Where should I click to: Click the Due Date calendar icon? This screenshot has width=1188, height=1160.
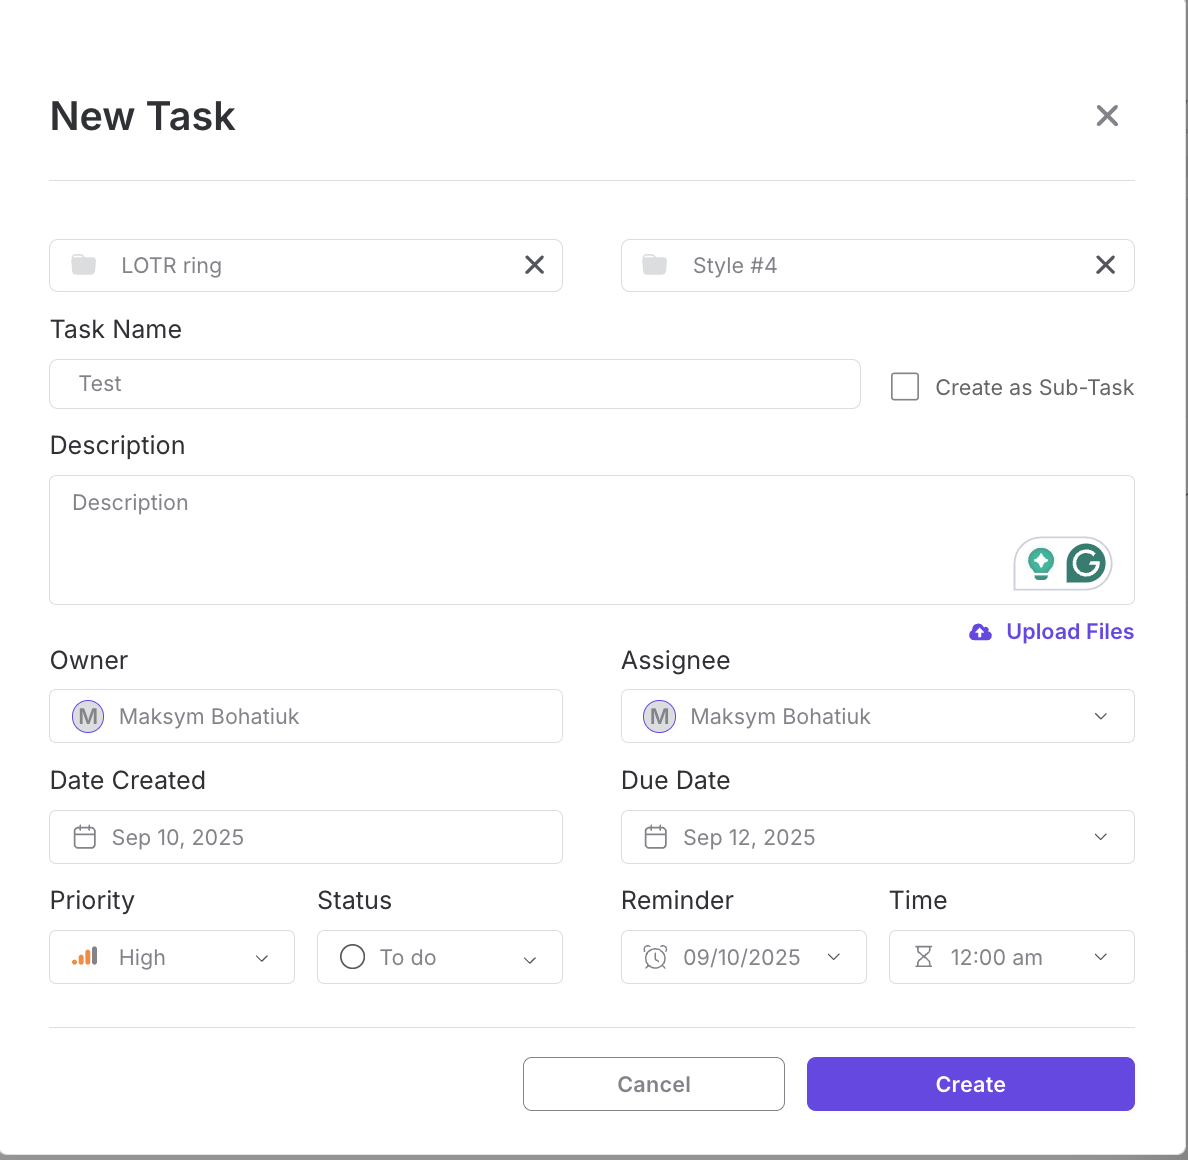656,837
